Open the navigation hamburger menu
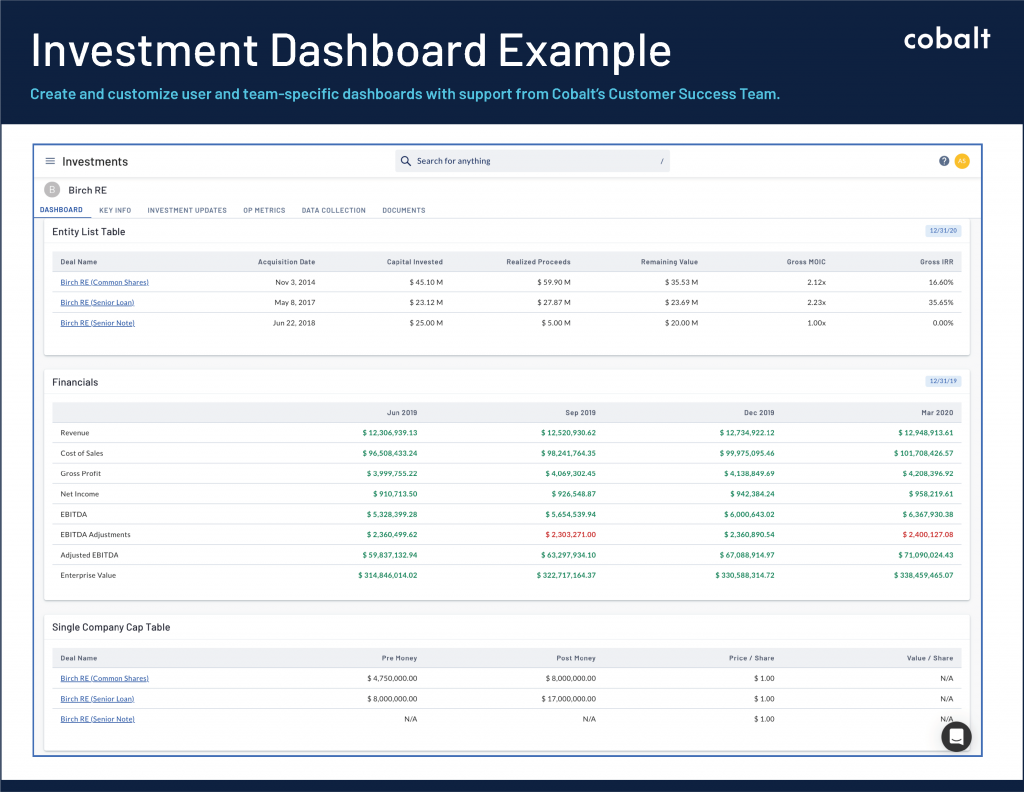Image resolution: width=1024 pixels, height=792 pixels. click(49, 160)
